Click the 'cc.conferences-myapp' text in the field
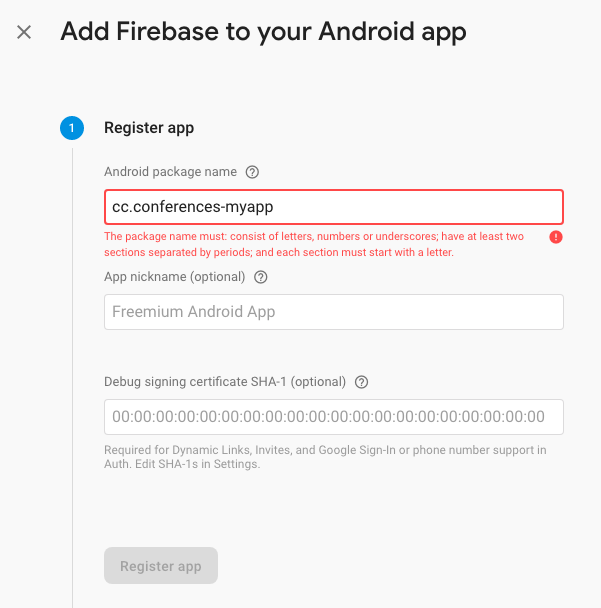The width and height of the screenshot is (601, 608). pos(192,207)
